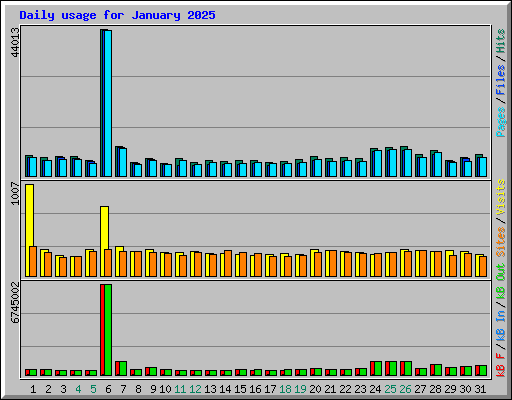Click day label 24 on x-axis
The height and width of the screenshot is (400, 512).
(x=375, y=389)
